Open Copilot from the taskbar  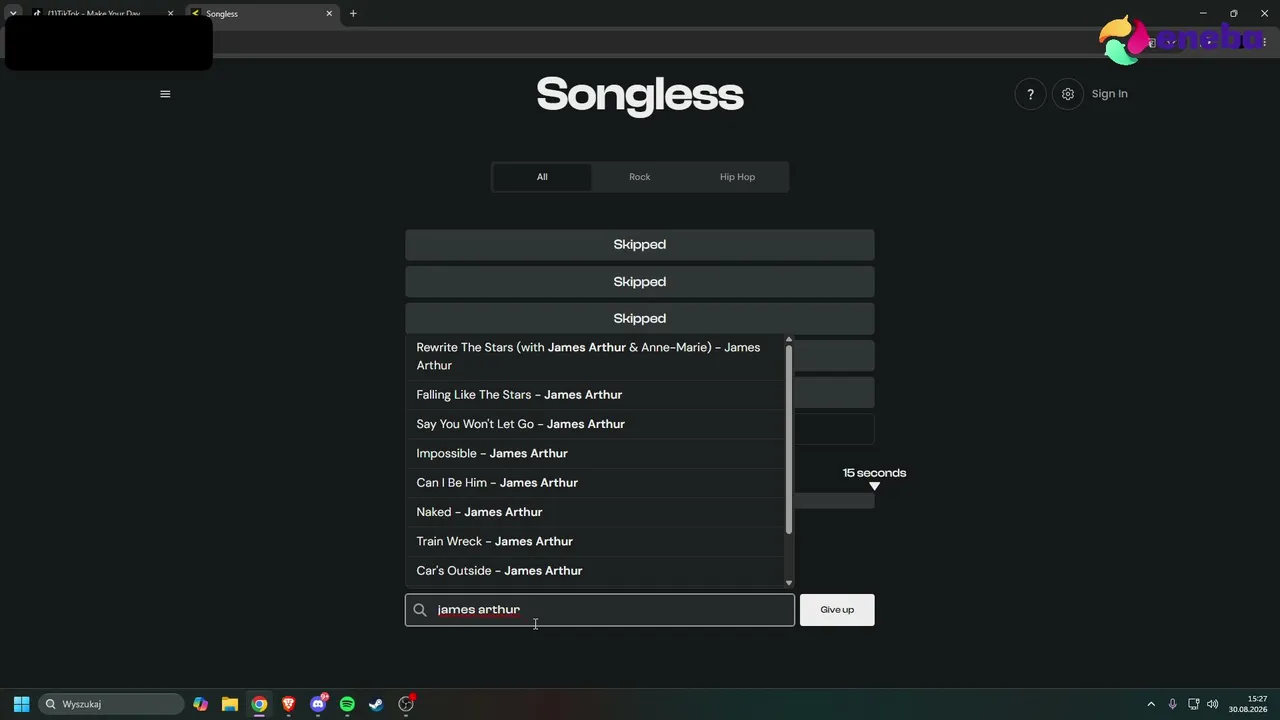(x=201, y=704)
